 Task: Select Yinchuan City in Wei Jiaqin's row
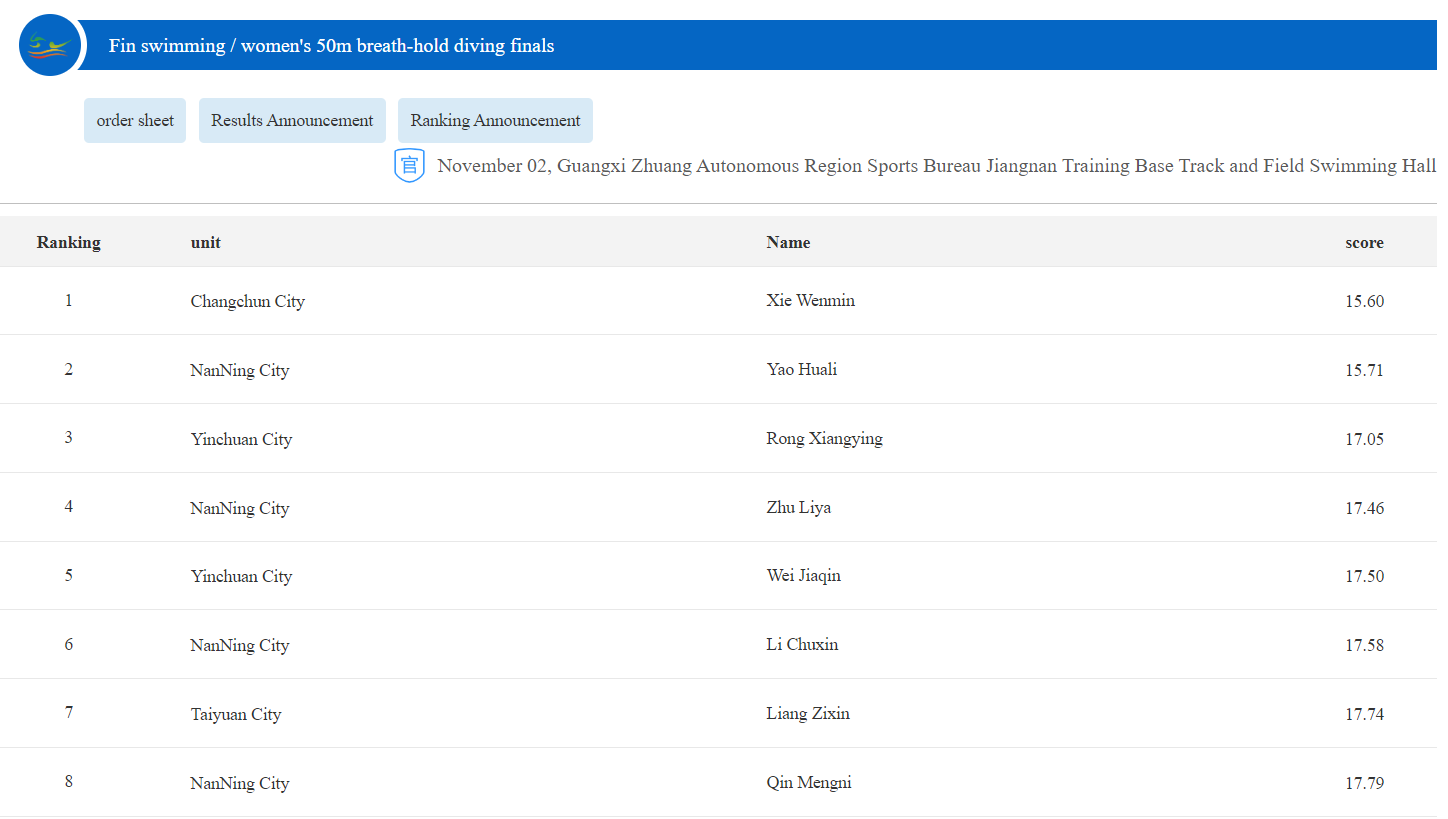pos(241,576)
